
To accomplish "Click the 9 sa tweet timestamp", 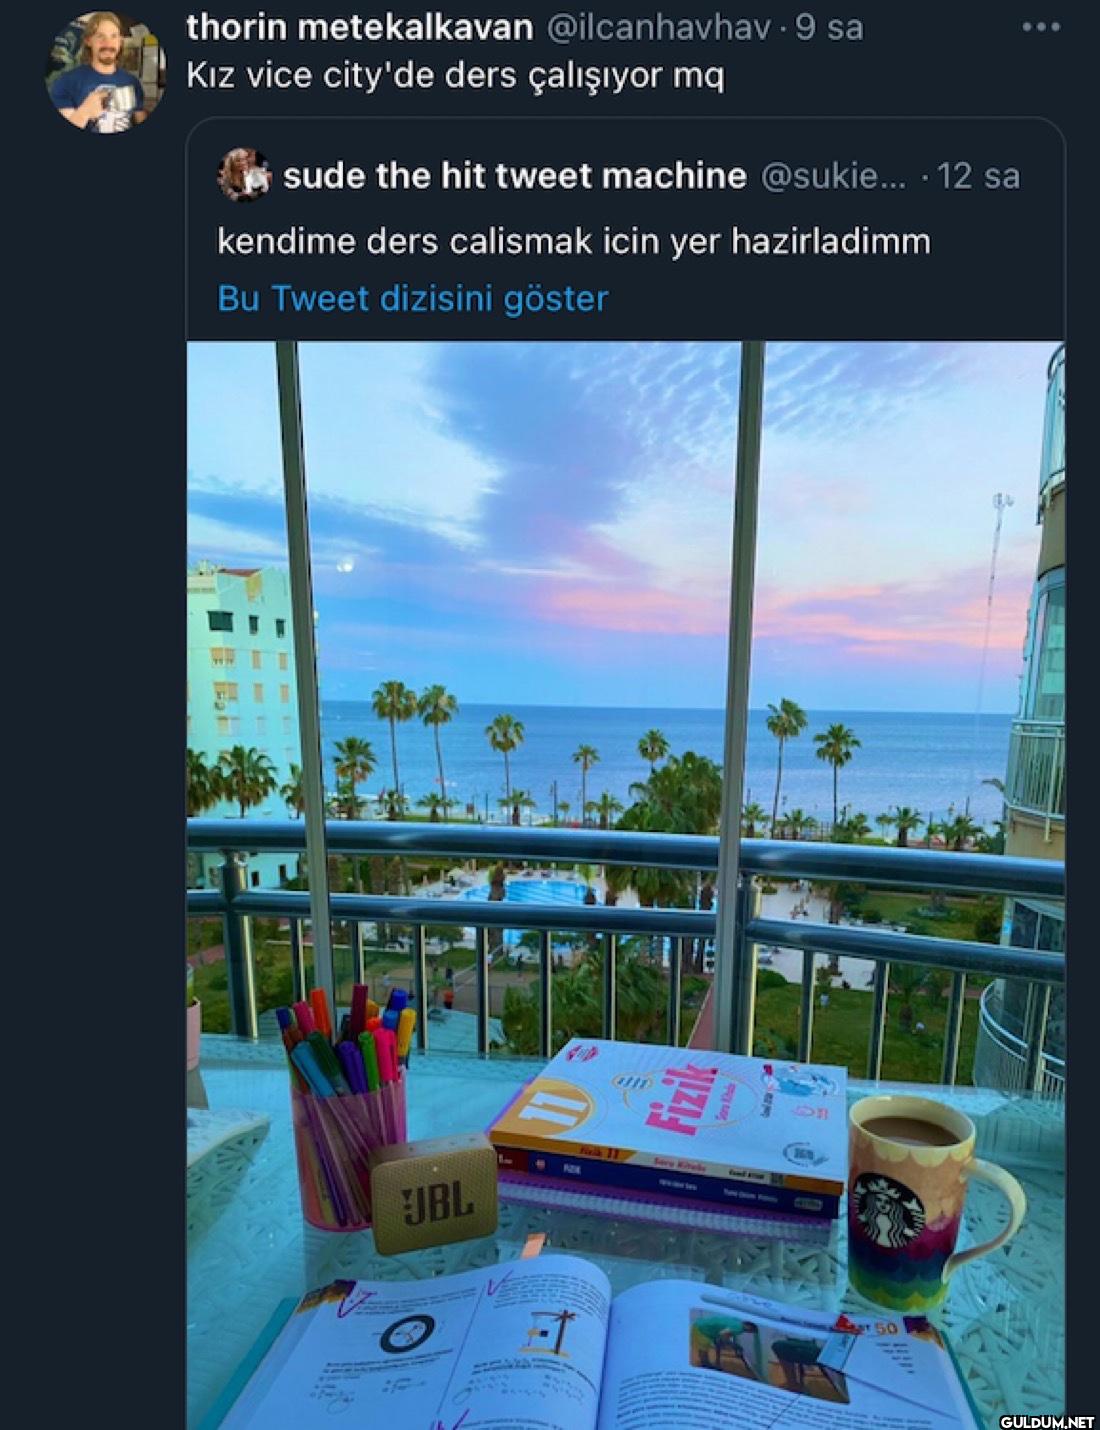I will tap(828, 27).
